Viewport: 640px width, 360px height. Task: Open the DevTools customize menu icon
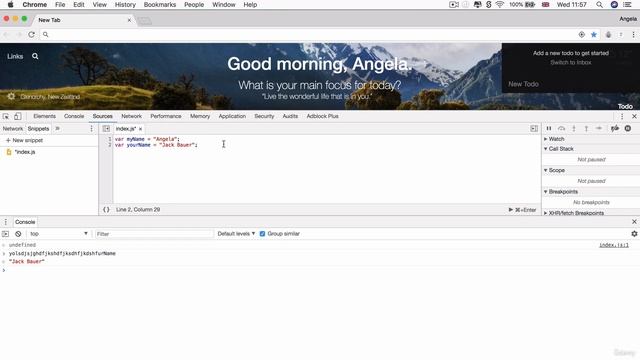pos(622,116)
